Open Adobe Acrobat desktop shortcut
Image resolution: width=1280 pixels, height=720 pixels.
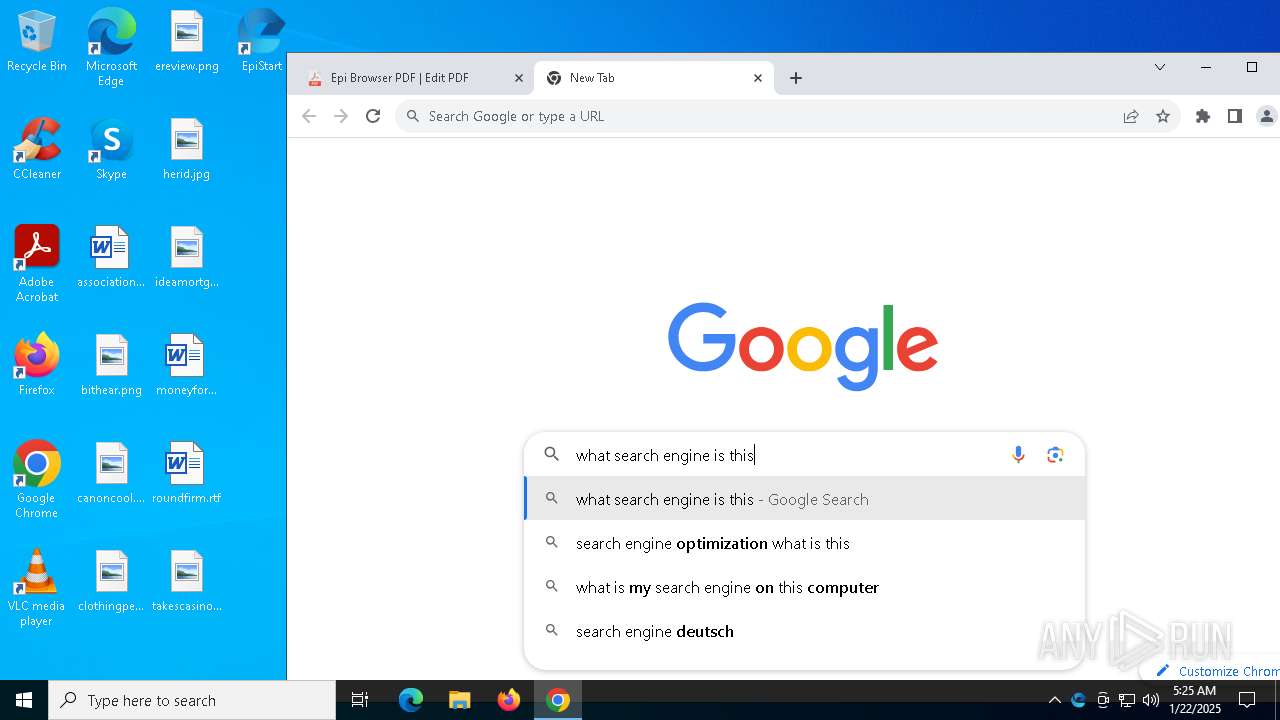click(x=37, y=264)
